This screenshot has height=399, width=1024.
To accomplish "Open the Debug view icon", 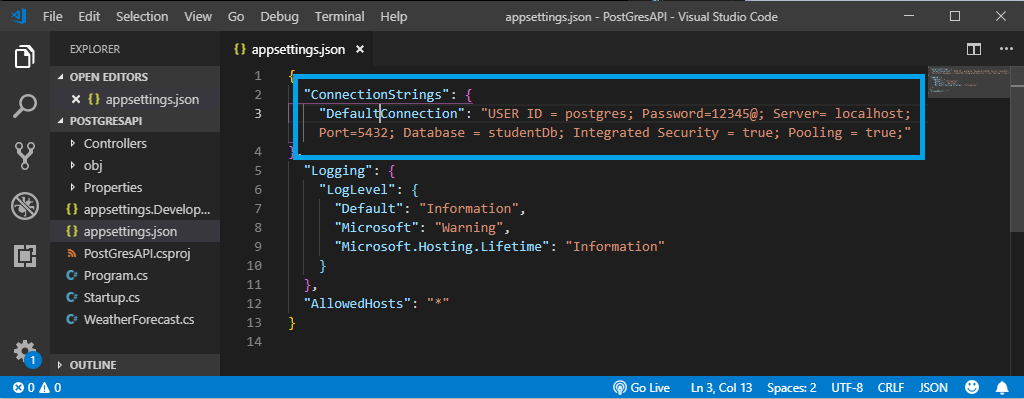I will (x=25, y=206).
